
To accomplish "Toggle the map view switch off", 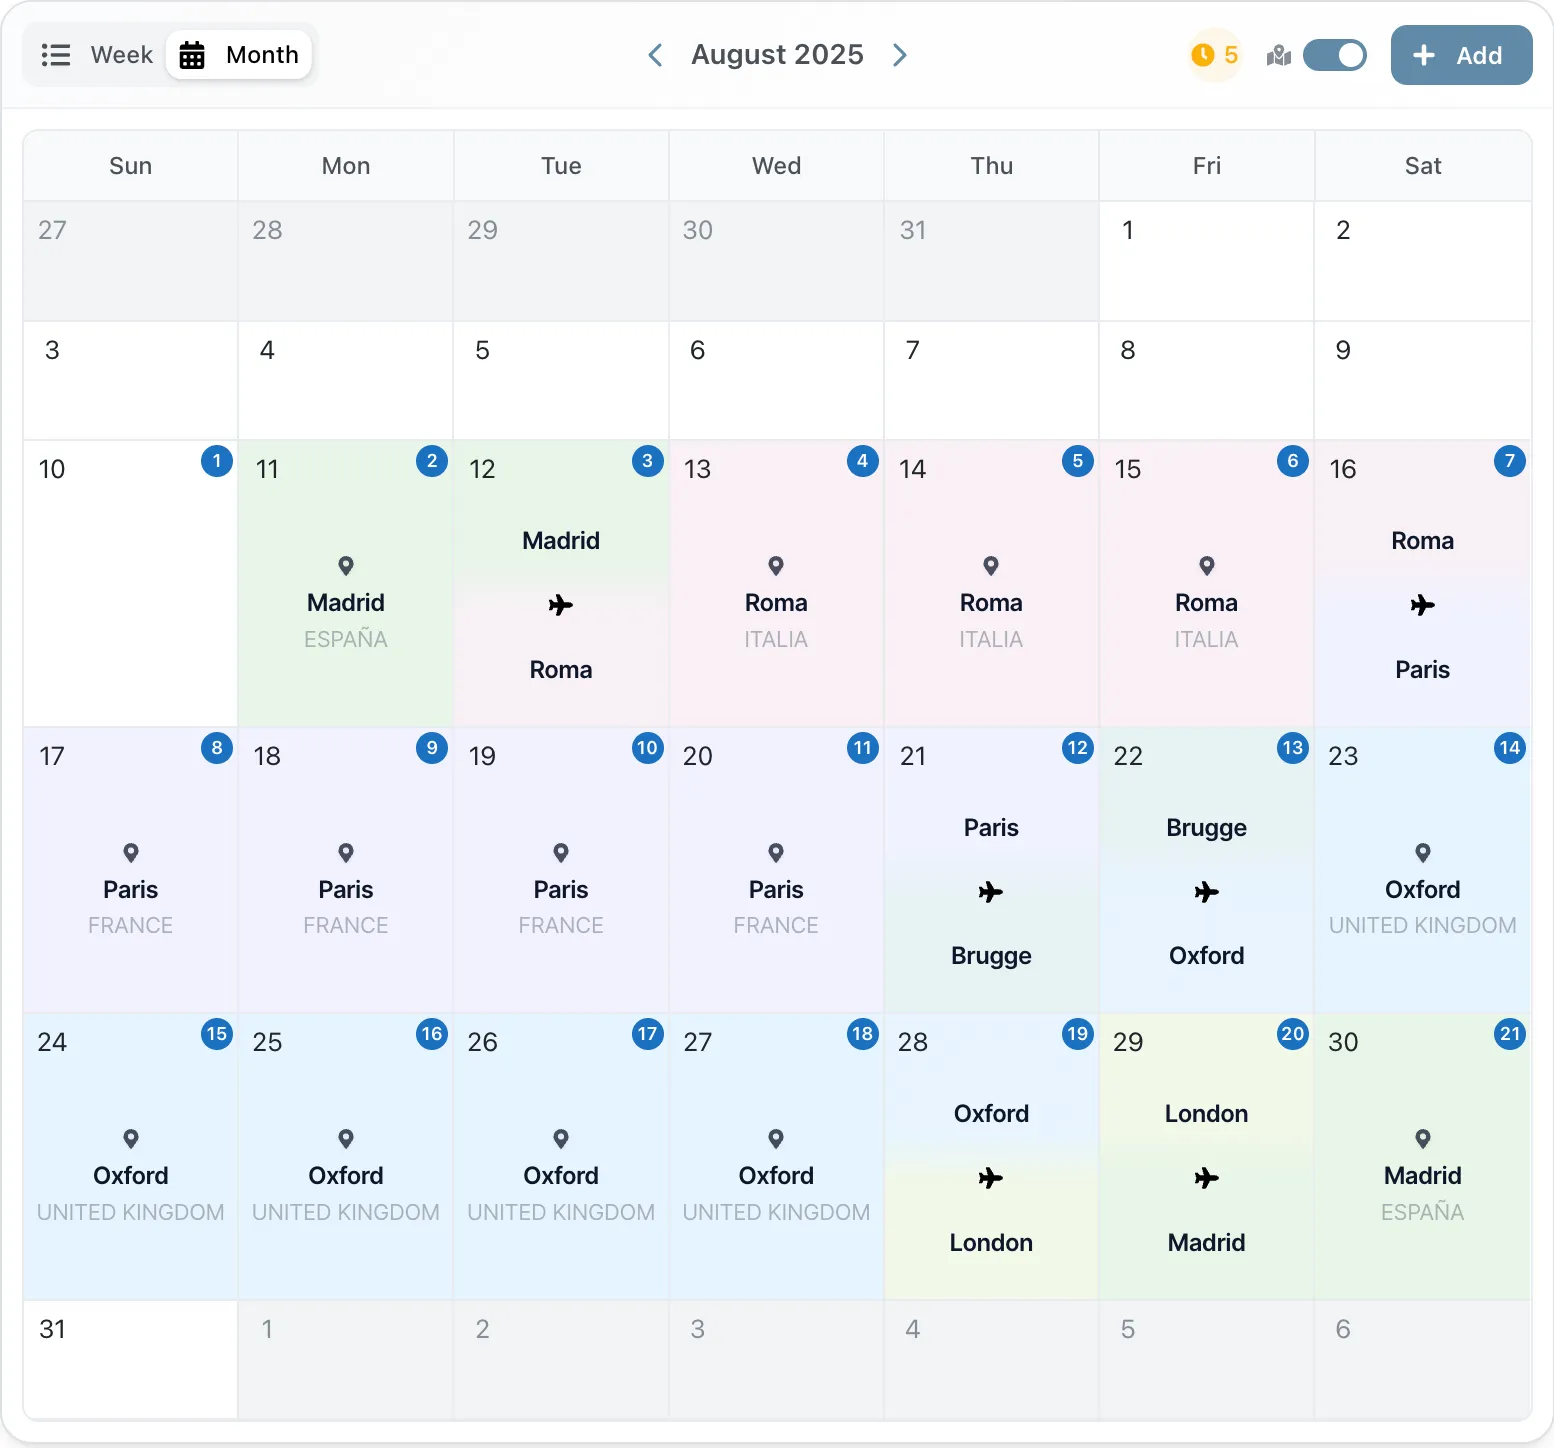I will point(1335,55).
